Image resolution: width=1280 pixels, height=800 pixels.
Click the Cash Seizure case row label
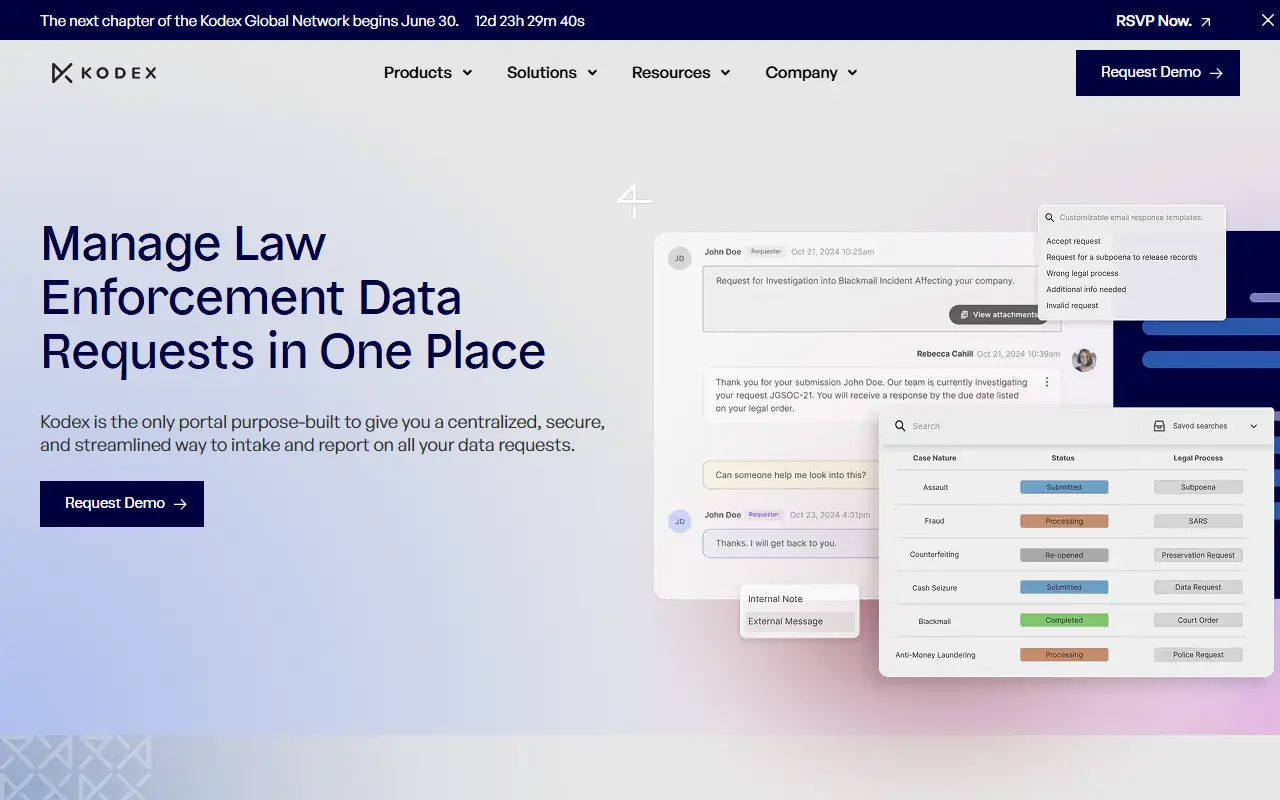(935, 588)
